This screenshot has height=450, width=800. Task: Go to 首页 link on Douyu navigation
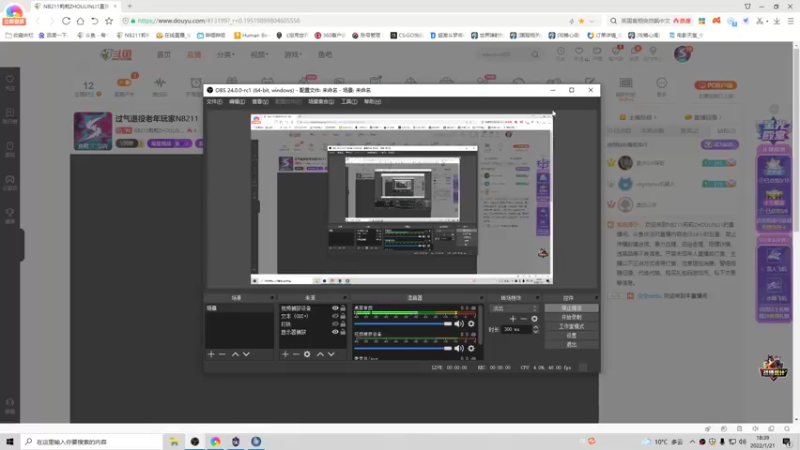coord(164,55)
